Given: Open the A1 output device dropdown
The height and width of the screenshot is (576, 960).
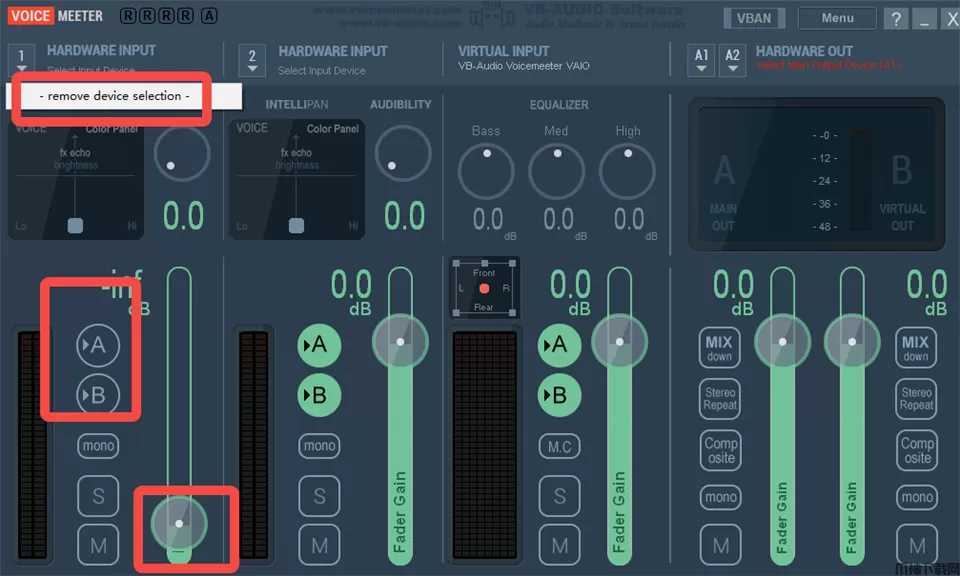Looking at the screenshot, I should [x=701, y=61].
